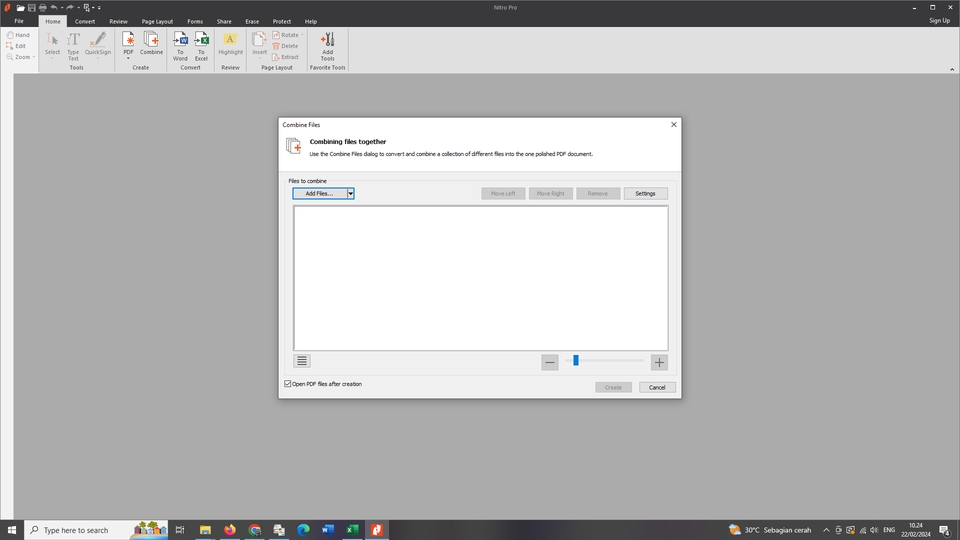Open the Rotate dropdown in Page Layout

(x=302, y=35)
